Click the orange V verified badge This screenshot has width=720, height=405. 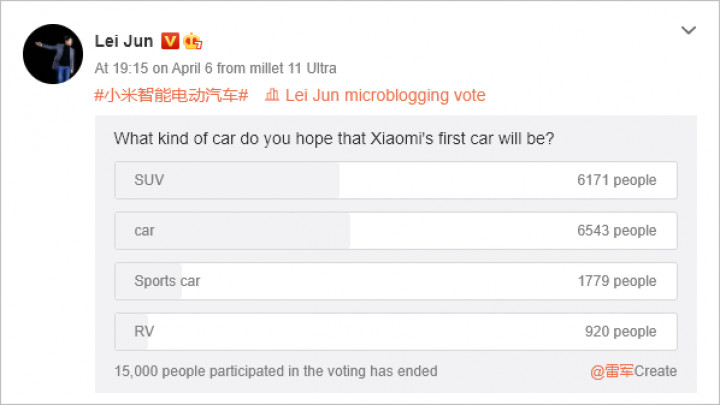point(170,41)
